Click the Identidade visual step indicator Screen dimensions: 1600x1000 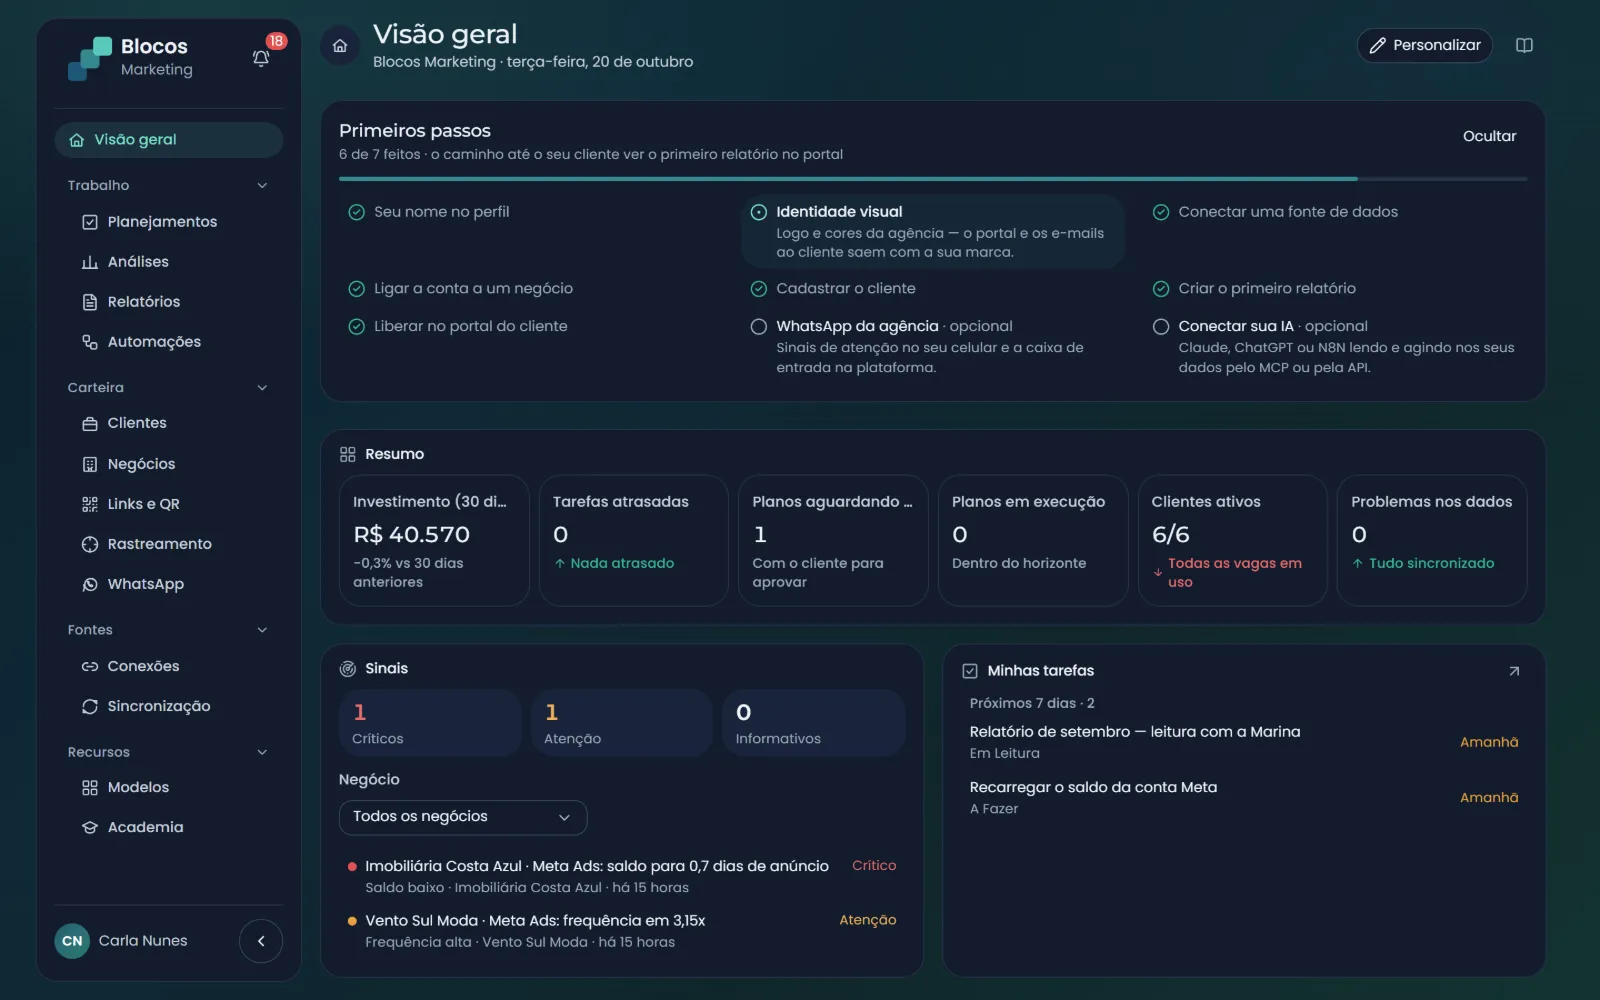[x=759, y=212]
